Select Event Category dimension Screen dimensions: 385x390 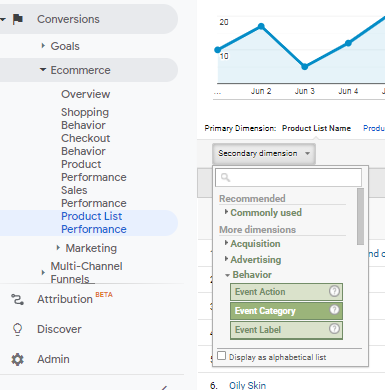(x=286, y=311)
